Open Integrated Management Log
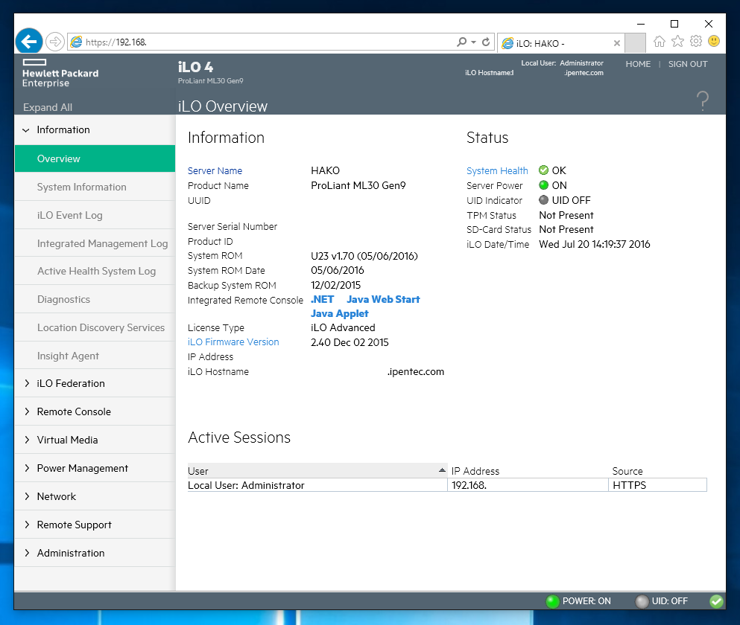Image resolution: width=740 pixels, height=625 pixels. point(95,243)
